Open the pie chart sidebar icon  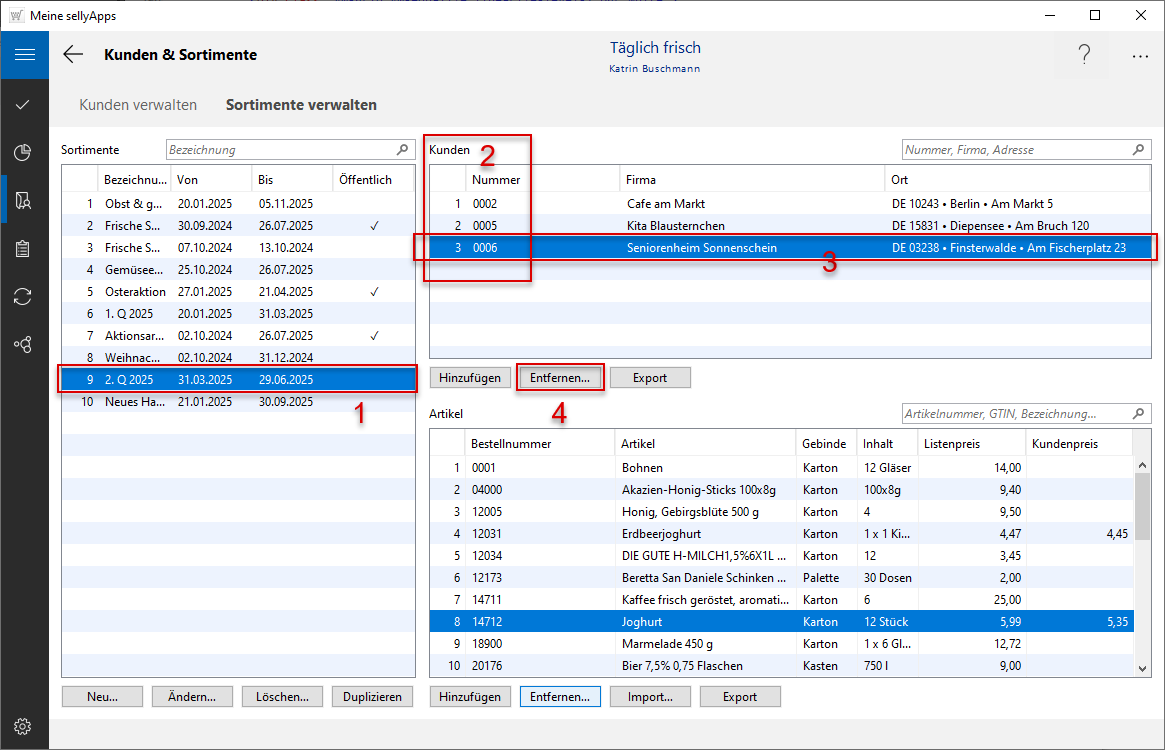(x=24, y=152)
